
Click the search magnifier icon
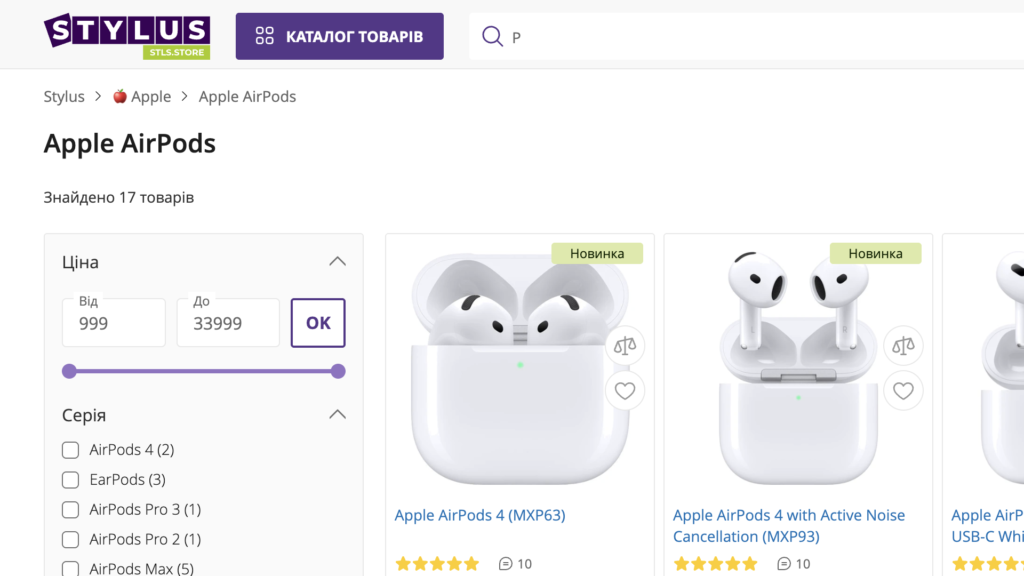pyautogui.click(x=493, y=36)
